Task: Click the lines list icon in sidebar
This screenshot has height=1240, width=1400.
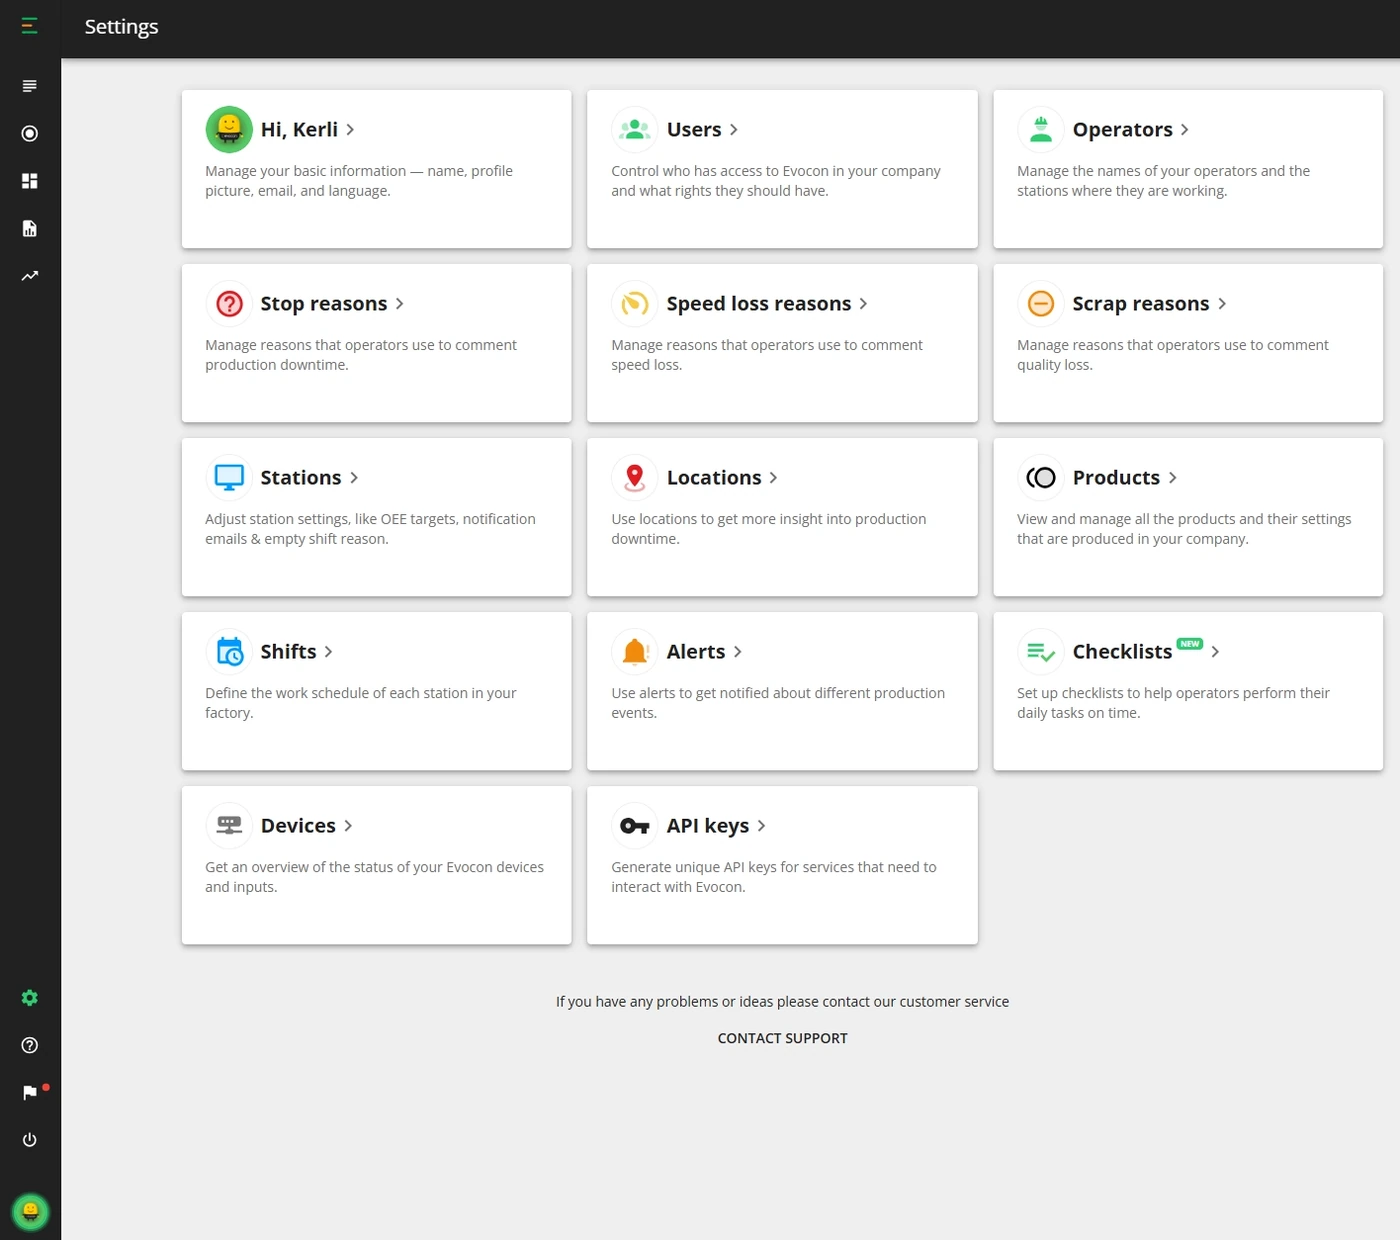Action: [x=30, y=86]
